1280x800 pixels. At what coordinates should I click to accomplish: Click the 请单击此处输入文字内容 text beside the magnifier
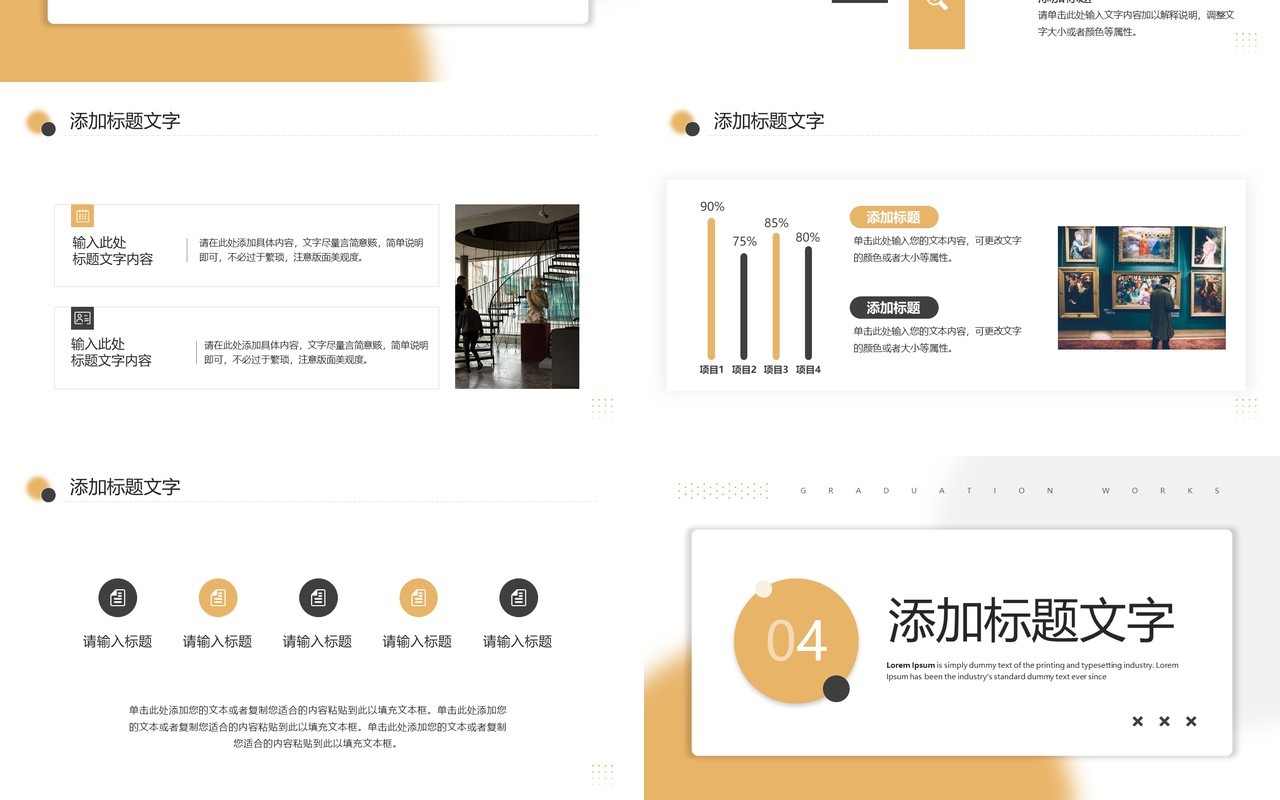pyautogui.click(x=1136, y=23)
